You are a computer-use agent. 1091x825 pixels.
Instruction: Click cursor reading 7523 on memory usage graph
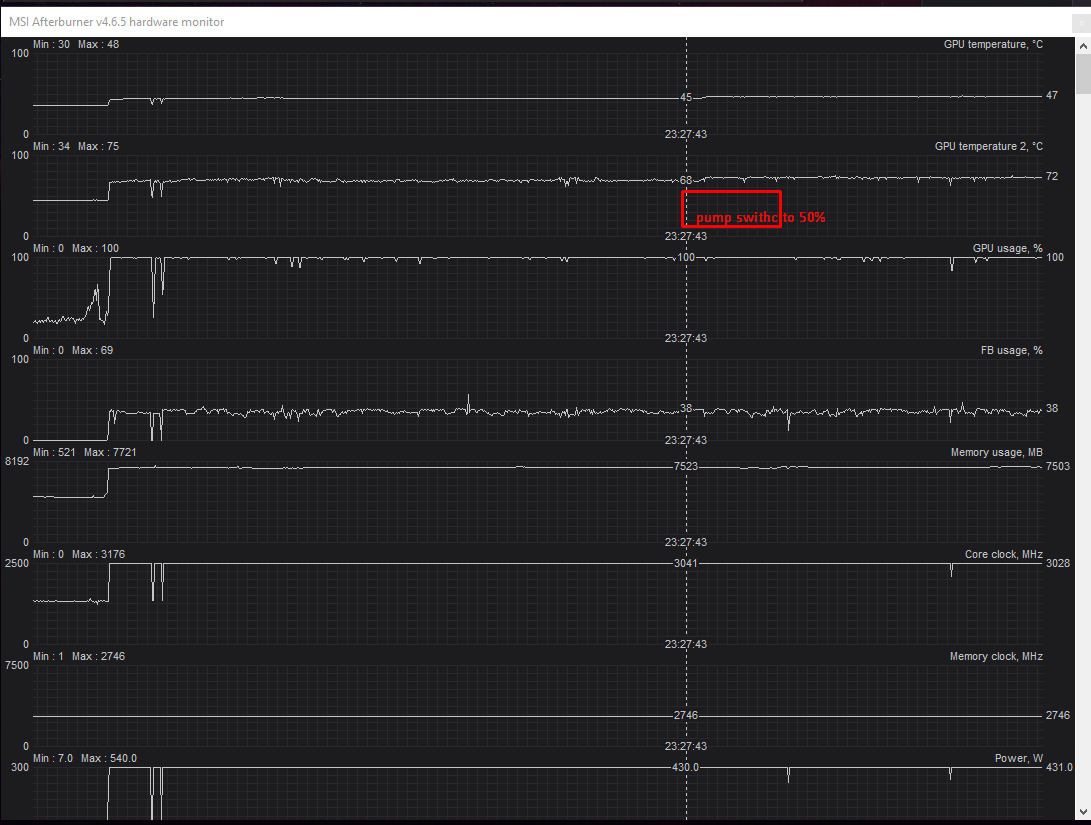[686, 467]
